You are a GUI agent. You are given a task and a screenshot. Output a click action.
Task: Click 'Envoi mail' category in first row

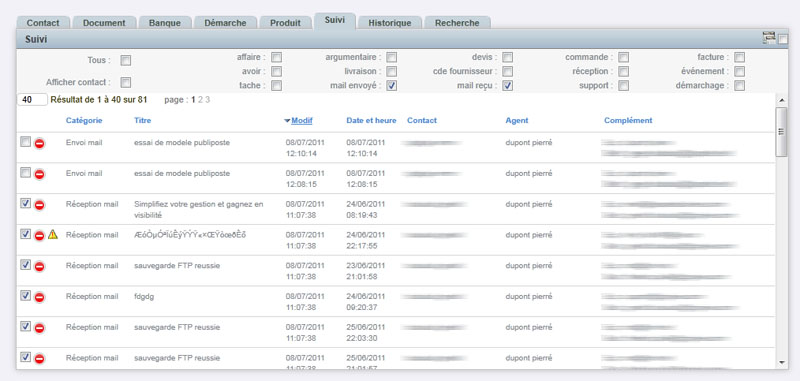pyautogui.click(x=84, y=143)
